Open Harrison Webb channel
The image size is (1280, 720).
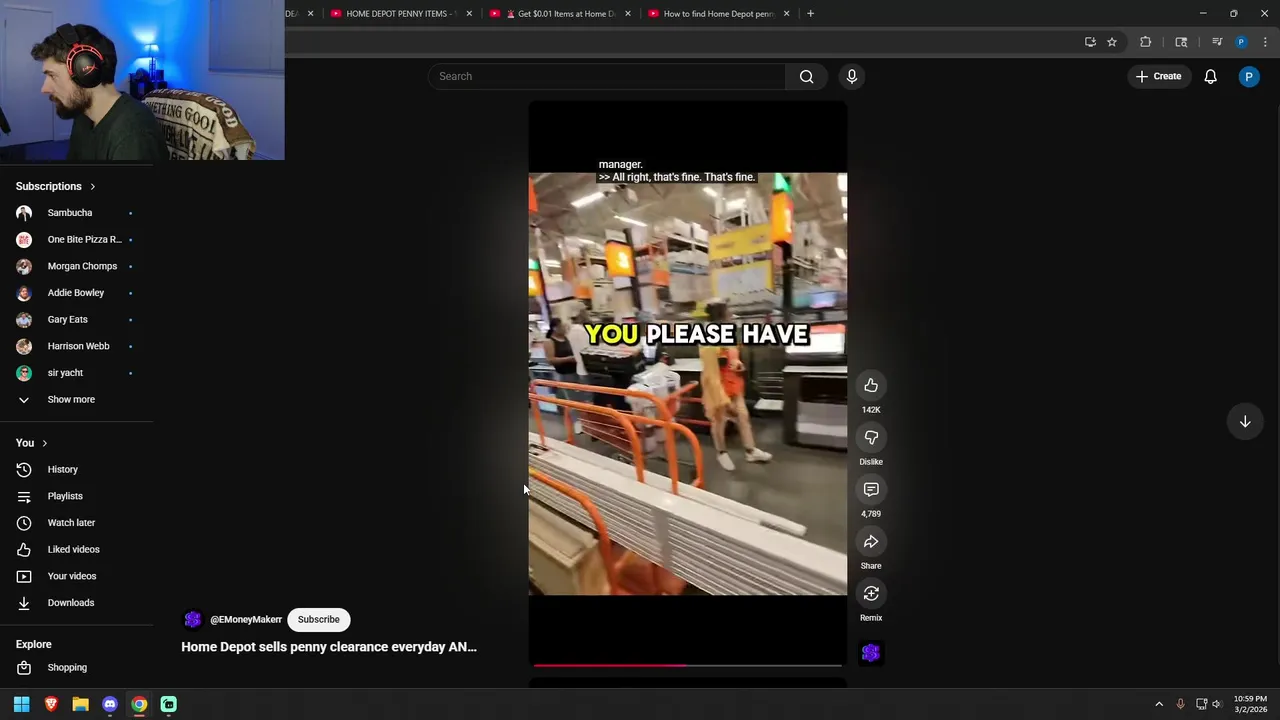pos(77,346)
